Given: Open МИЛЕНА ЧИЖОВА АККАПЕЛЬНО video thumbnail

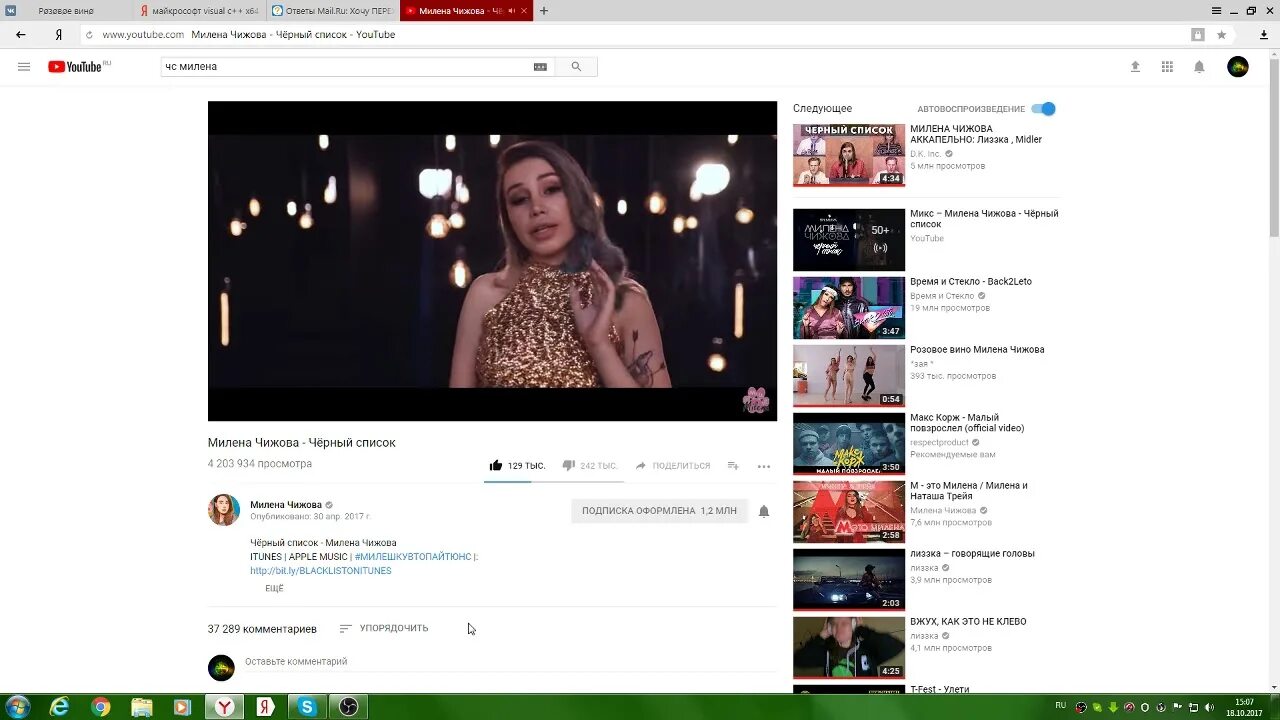Looking at the screenshot, I should [x=849, y=155].
